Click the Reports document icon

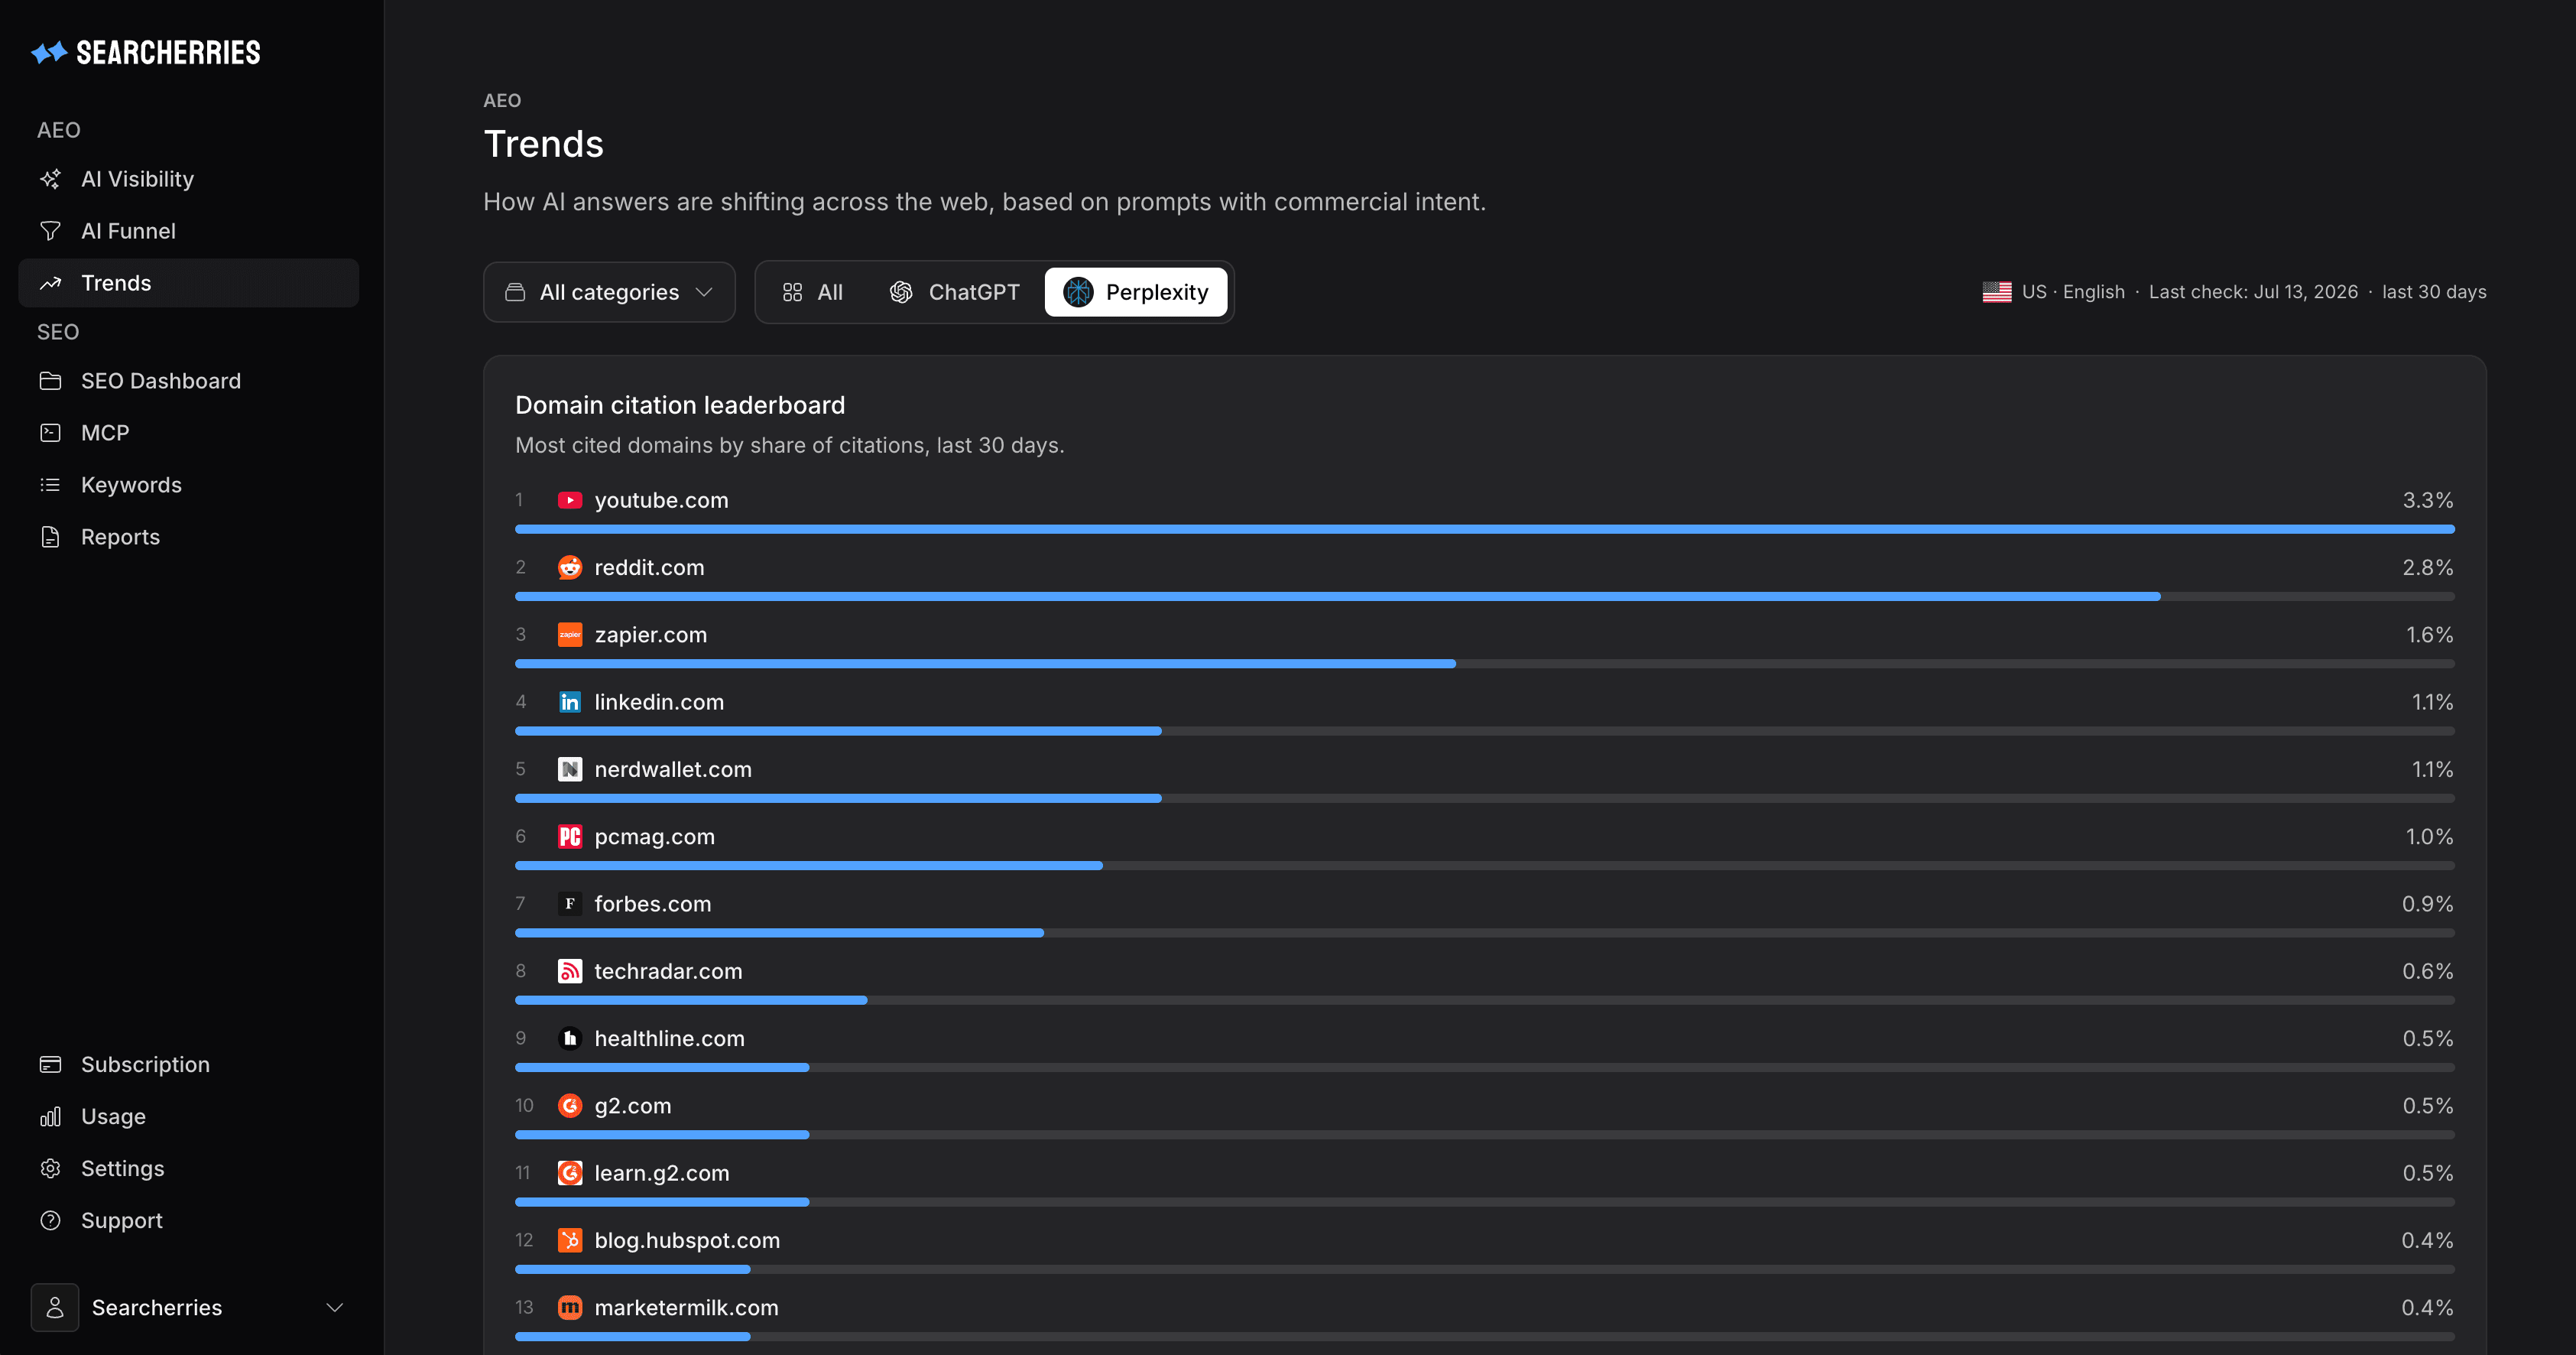50,537
